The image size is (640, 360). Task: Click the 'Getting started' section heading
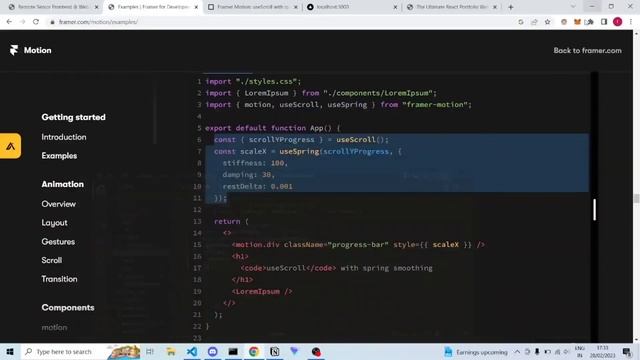click(73, 118)
